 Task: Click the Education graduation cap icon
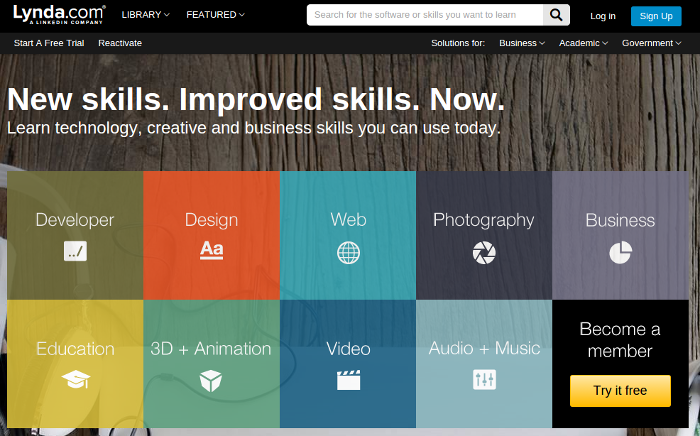(75, 379)
